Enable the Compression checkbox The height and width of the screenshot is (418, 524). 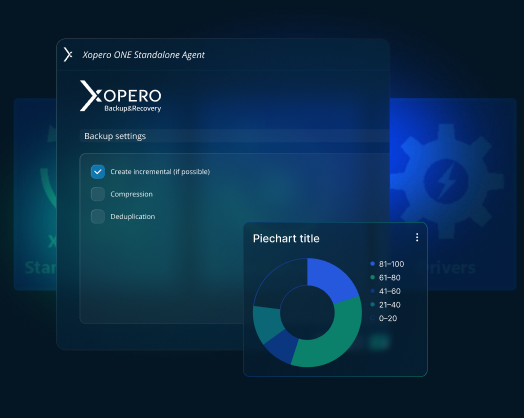click(98, 194)
